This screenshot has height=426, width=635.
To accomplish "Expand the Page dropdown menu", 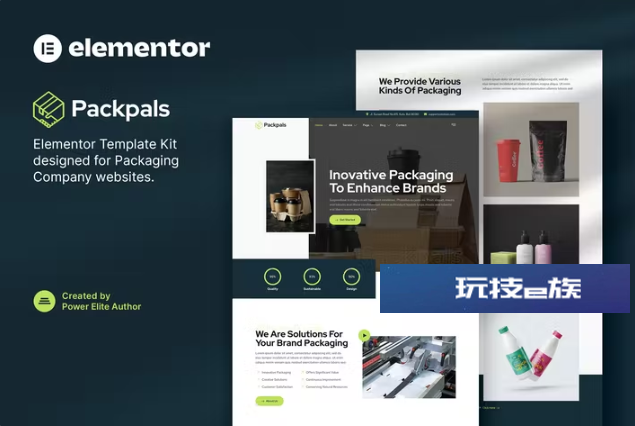I will pyautogui.click(x=368, y=125).
